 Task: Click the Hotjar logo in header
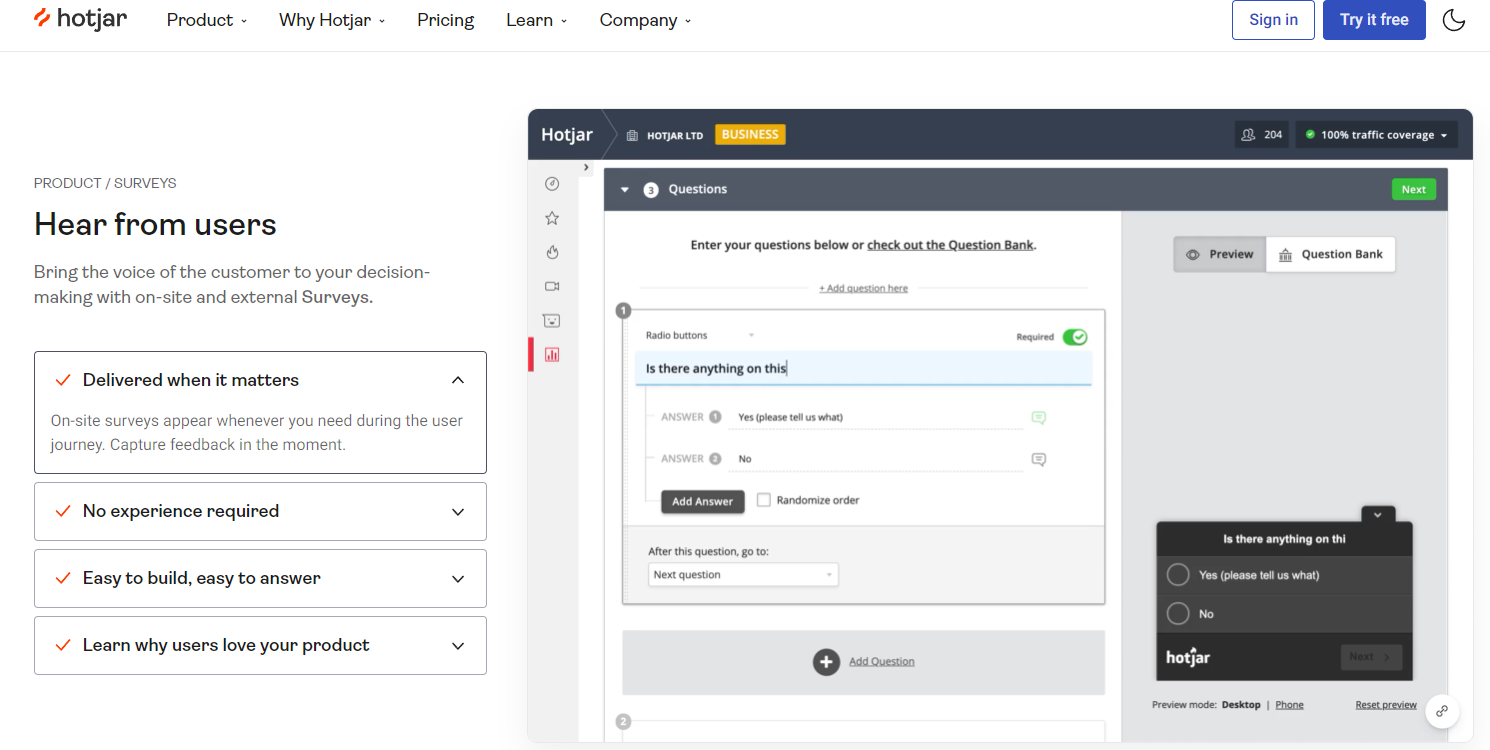pyautogui.click(x=80, y=19)
